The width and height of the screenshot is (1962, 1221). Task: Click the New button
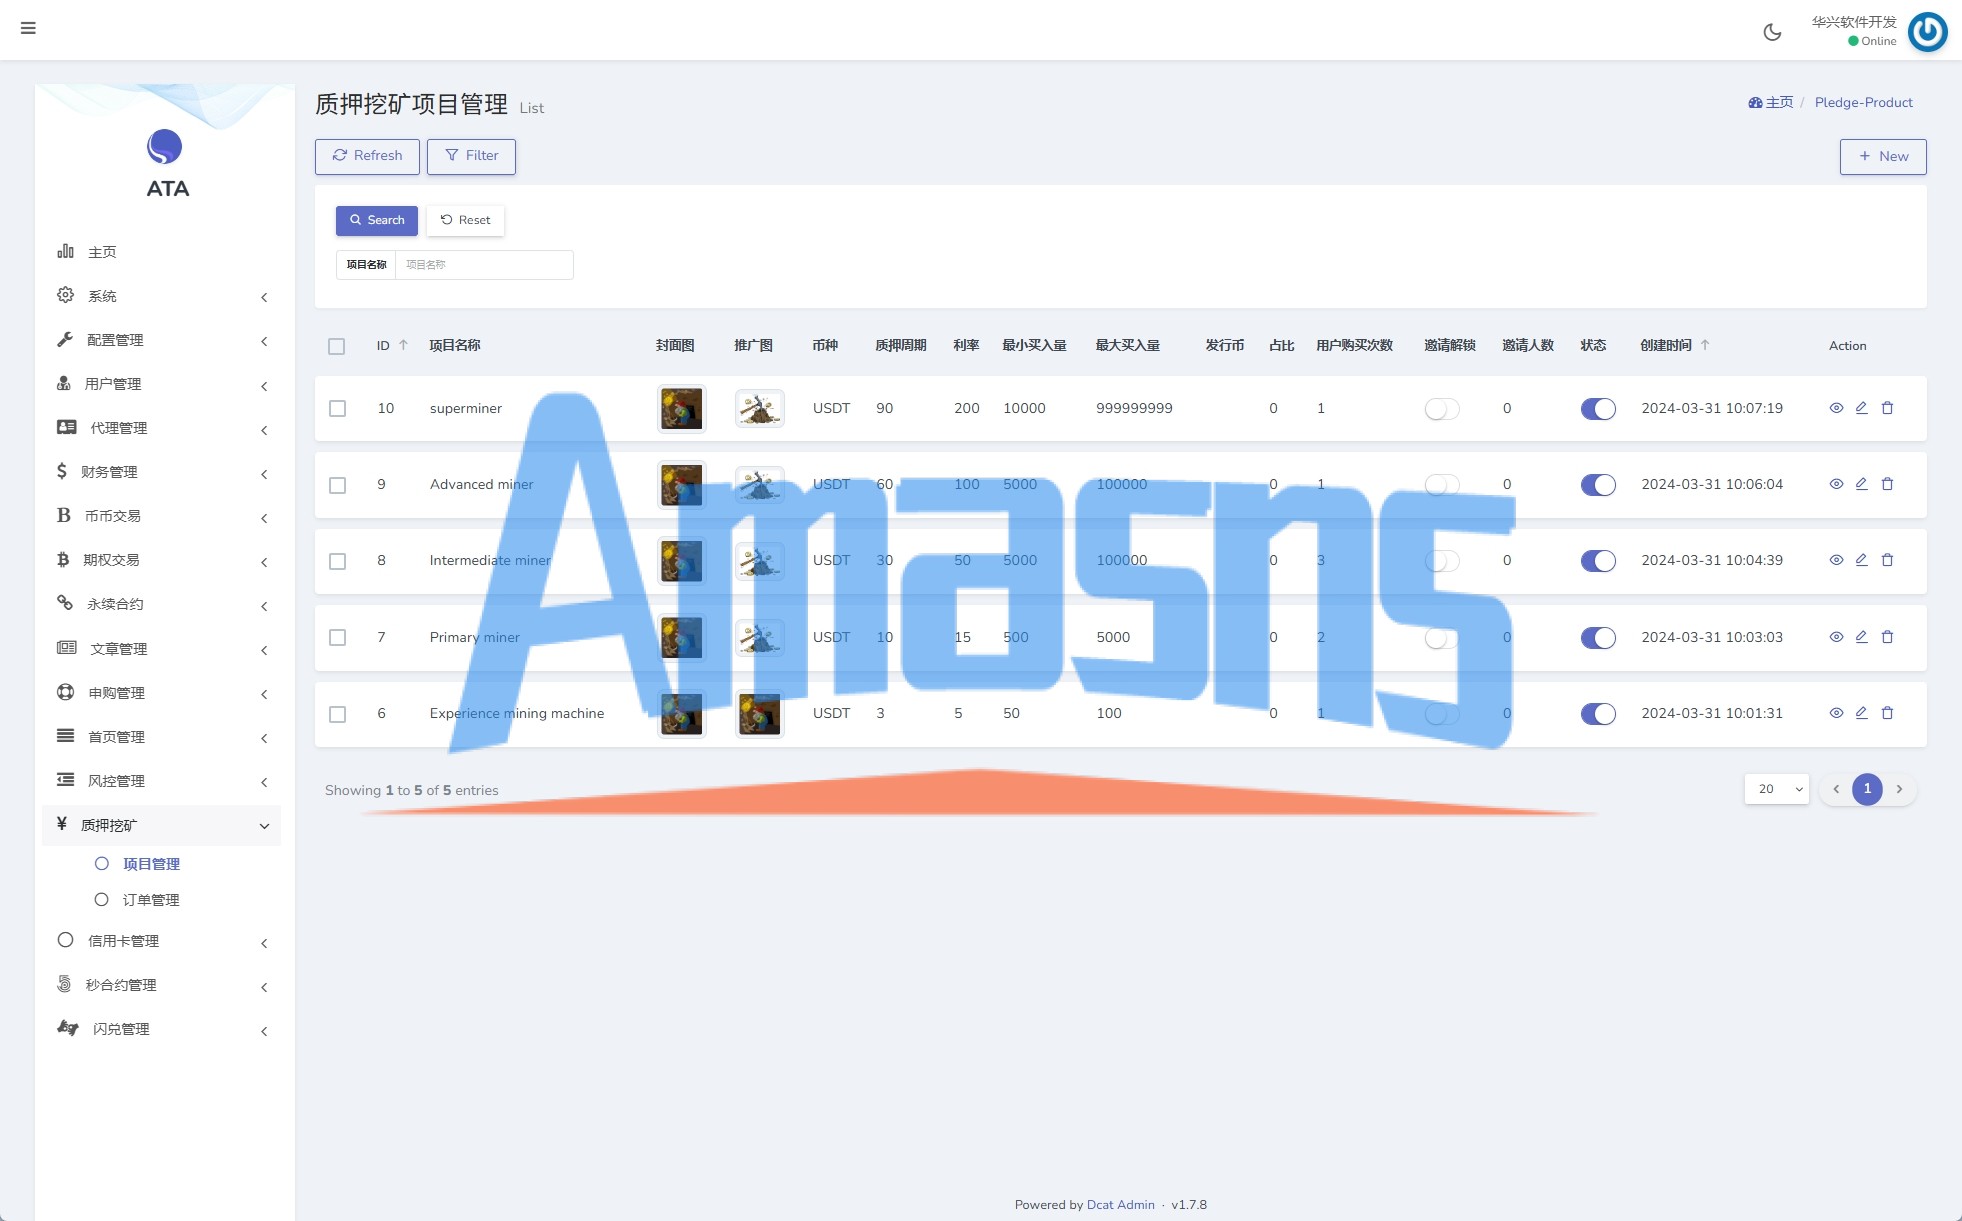pyautogui.click(x=1882, y=156)
